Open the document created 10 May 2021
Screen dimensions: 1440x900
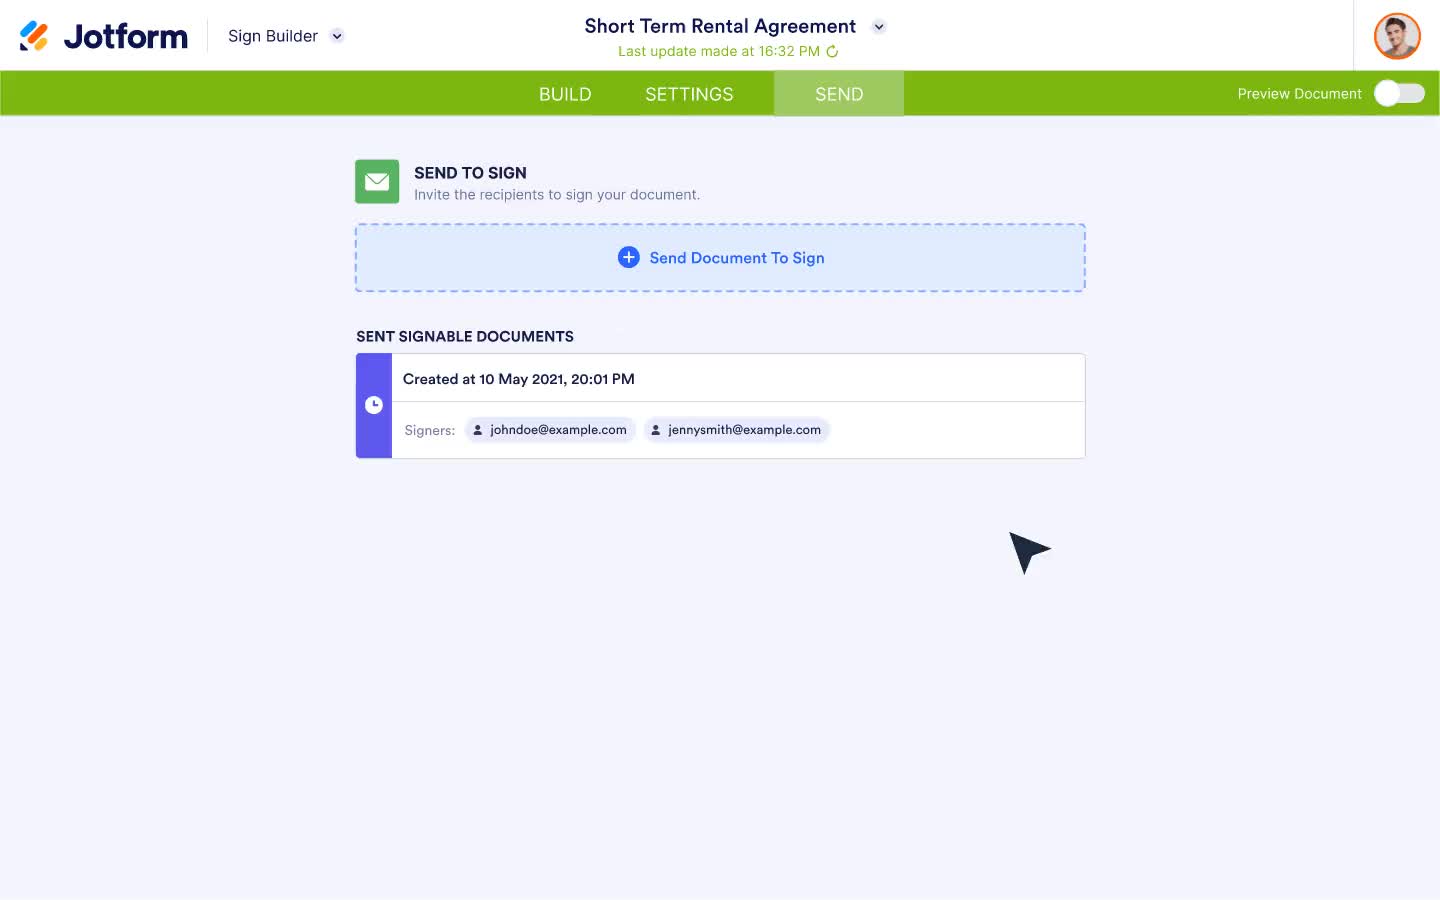[519, 379]
